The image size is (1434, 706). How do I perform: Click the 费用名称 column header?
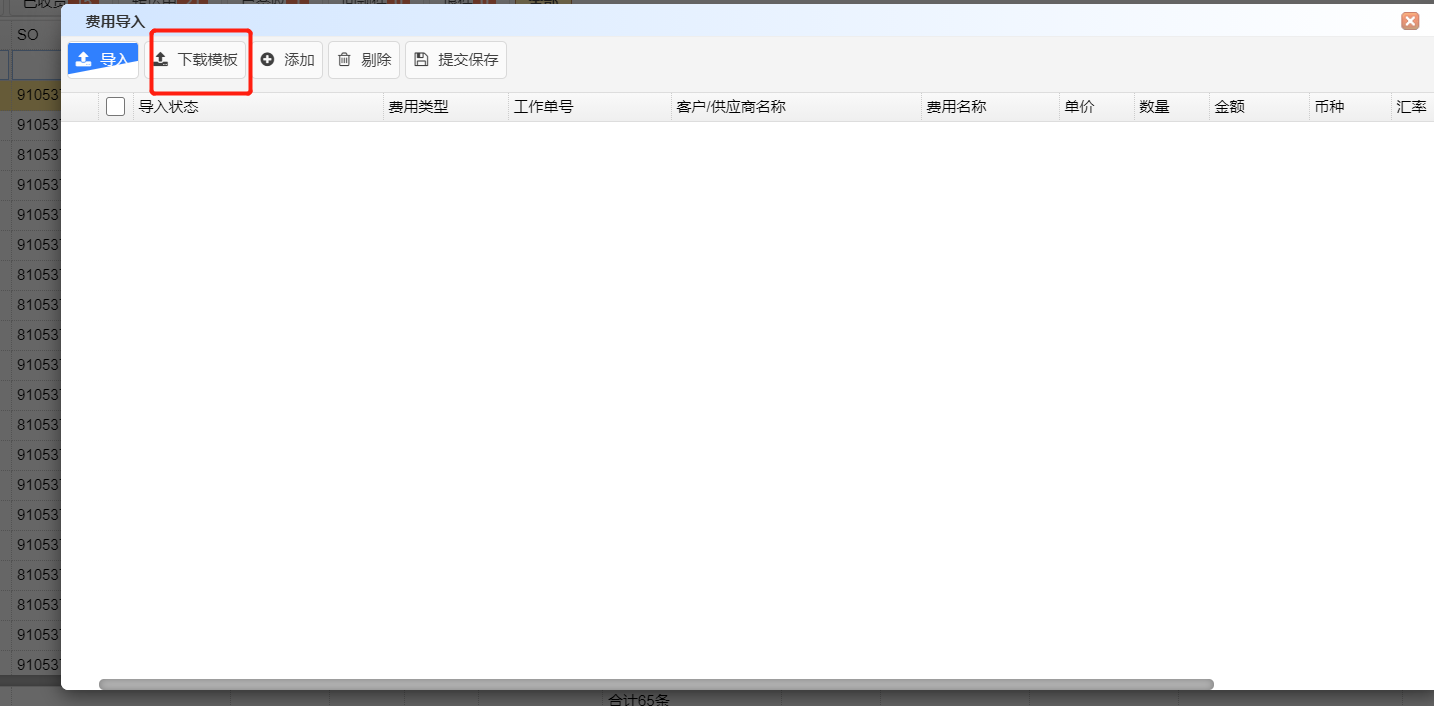point(990,107)
